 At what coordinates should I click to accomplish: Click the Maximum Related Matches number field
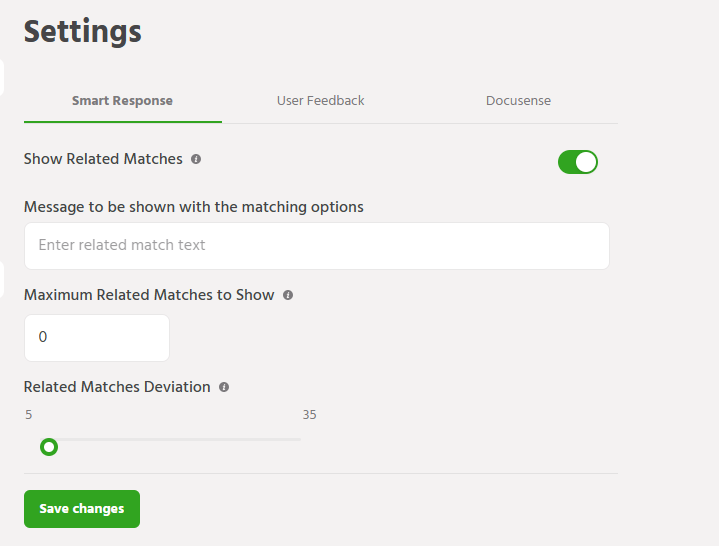(x=96, y=338)
